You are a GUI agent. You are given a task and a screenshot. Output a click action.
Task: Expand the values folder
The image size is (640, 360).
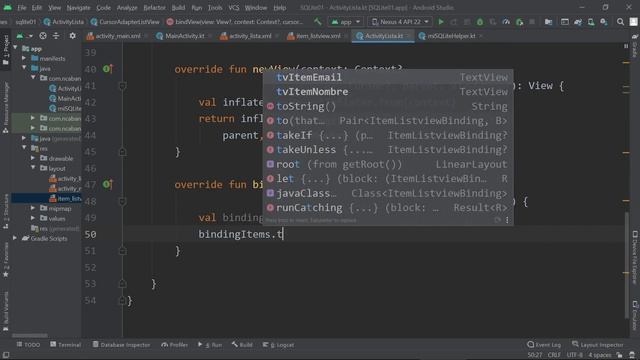(33, 218)
